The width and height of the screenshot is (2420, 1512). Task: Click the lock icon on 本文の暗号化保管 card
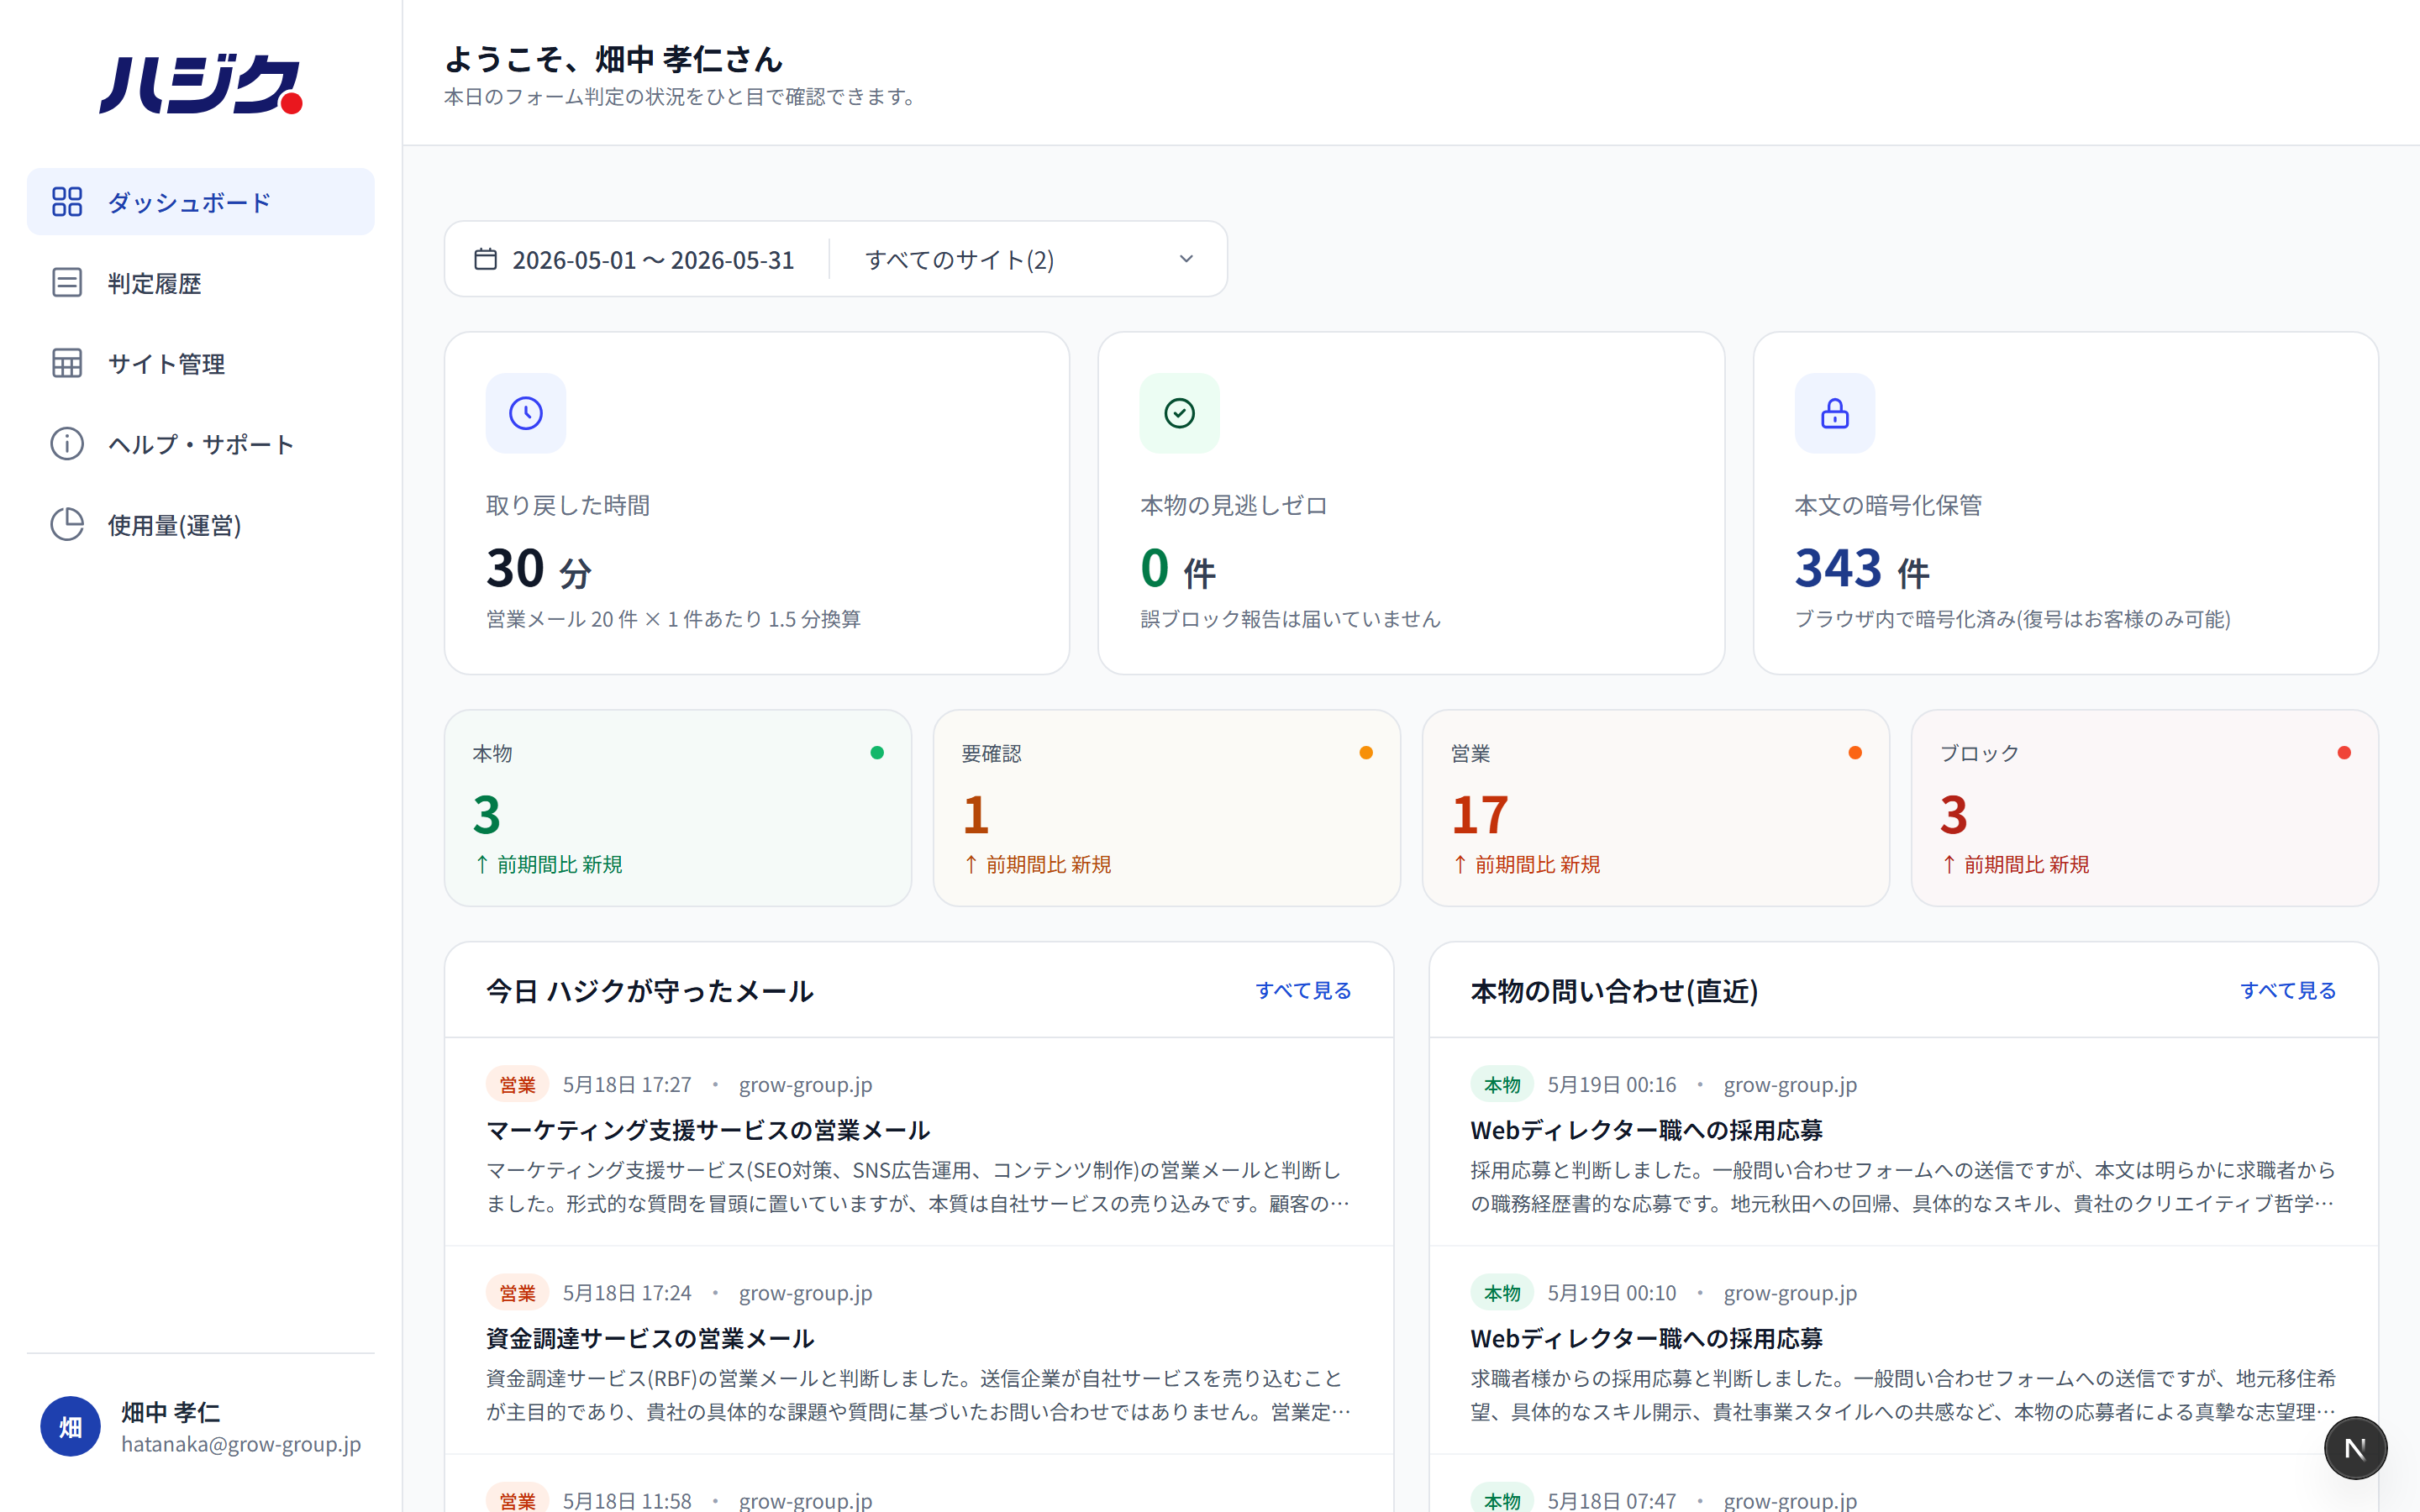(x=1835, y=413)
